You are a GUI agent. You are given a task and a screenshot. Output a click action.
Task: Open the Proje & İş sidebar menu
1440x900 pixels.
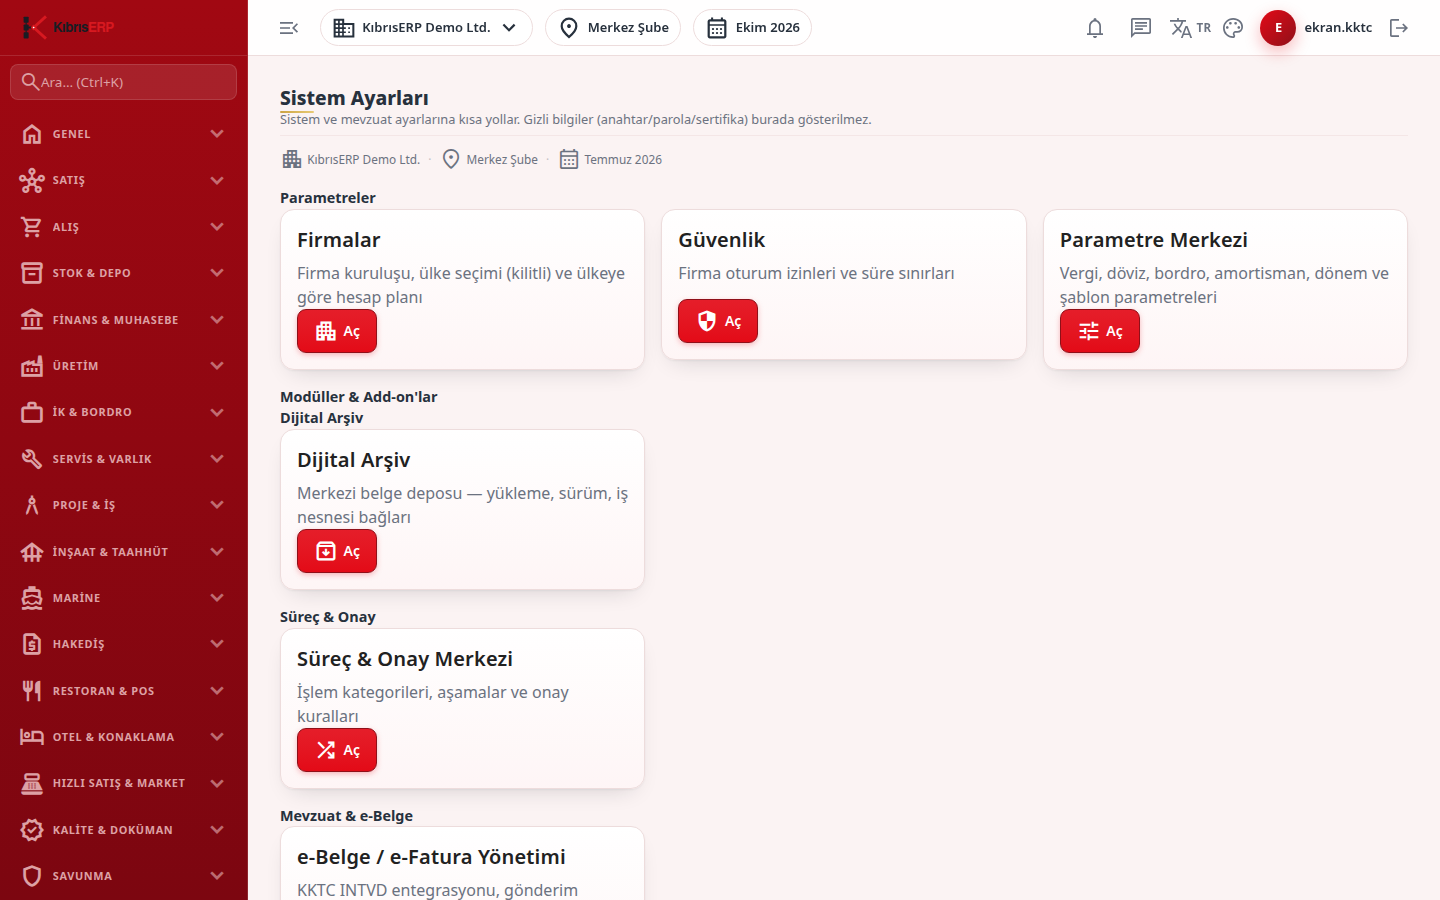(x=124, y=505)
